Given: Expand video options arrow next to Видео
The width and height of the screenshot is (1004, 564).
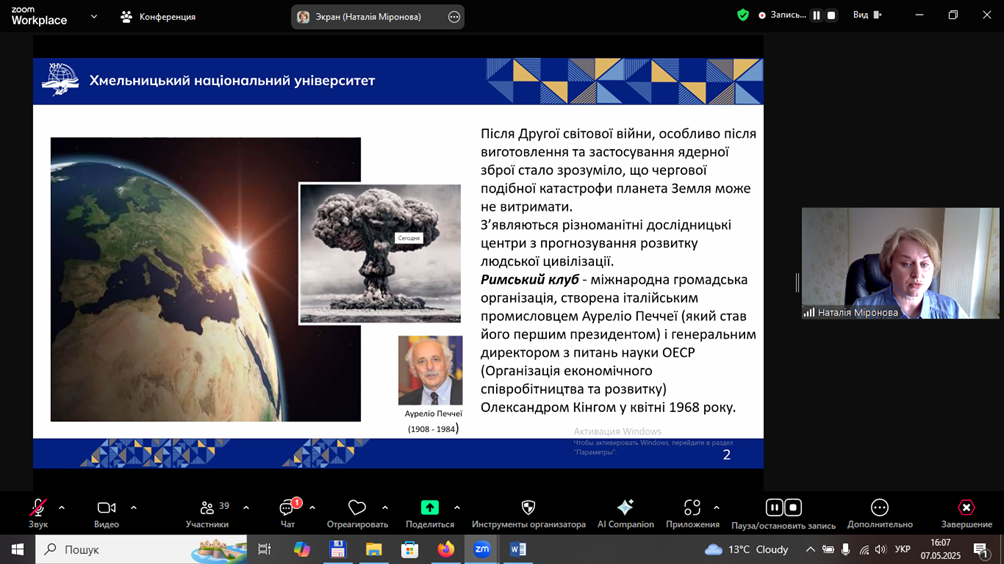Looking at the screenshot, I should click(x=134, y=508).
